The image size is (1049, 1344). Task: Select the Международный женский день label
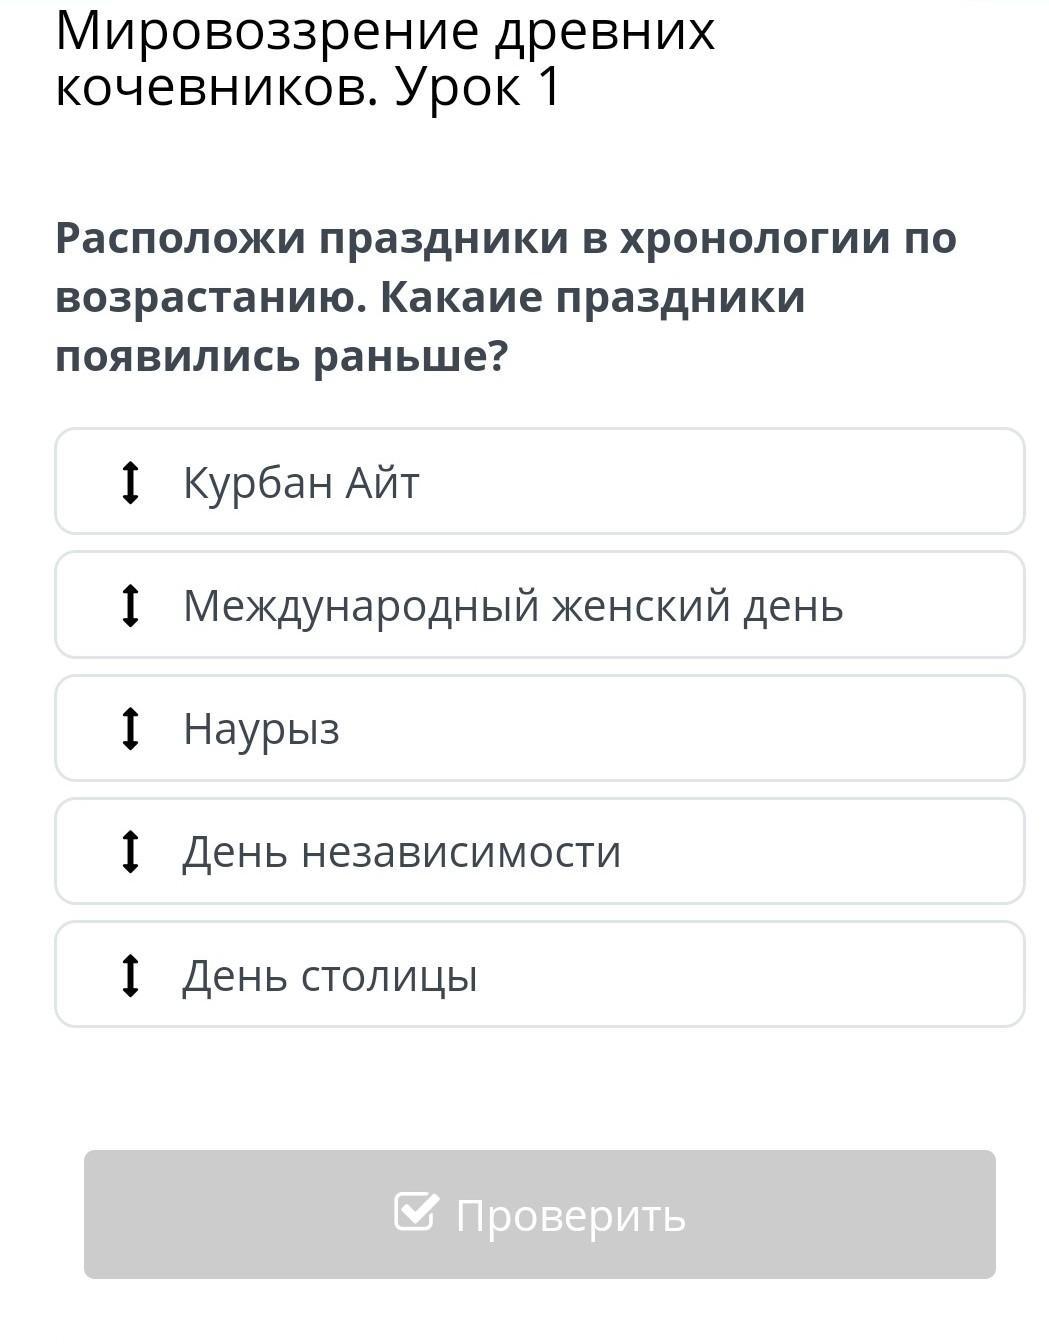pos(513,606)
